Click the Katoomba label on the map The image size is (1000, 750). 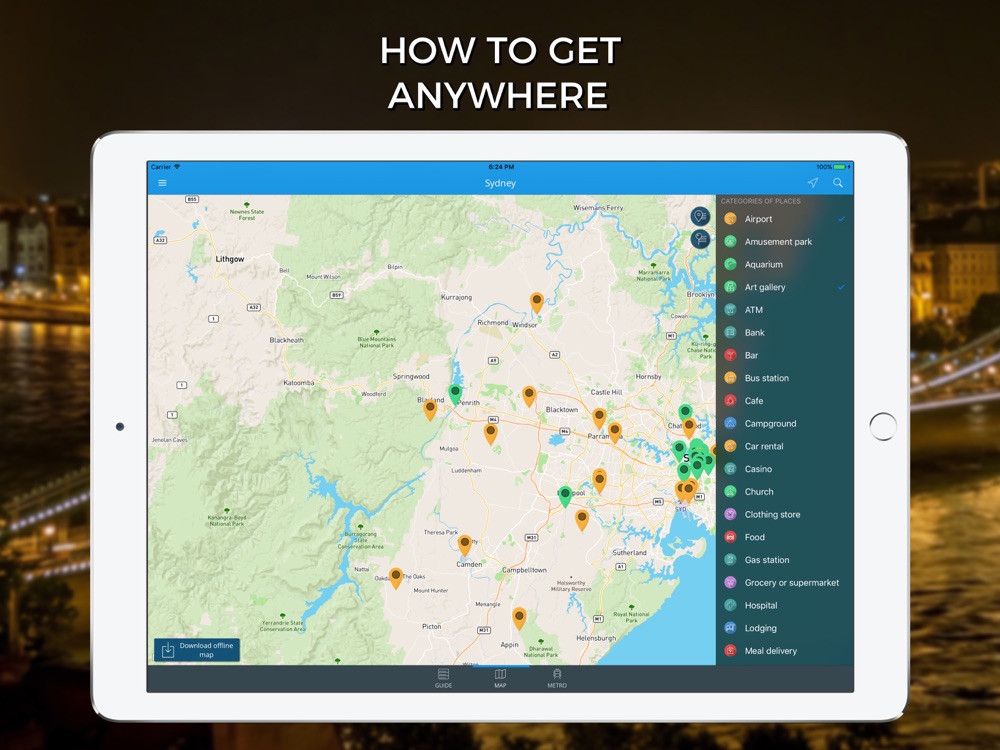pos(298,383)
